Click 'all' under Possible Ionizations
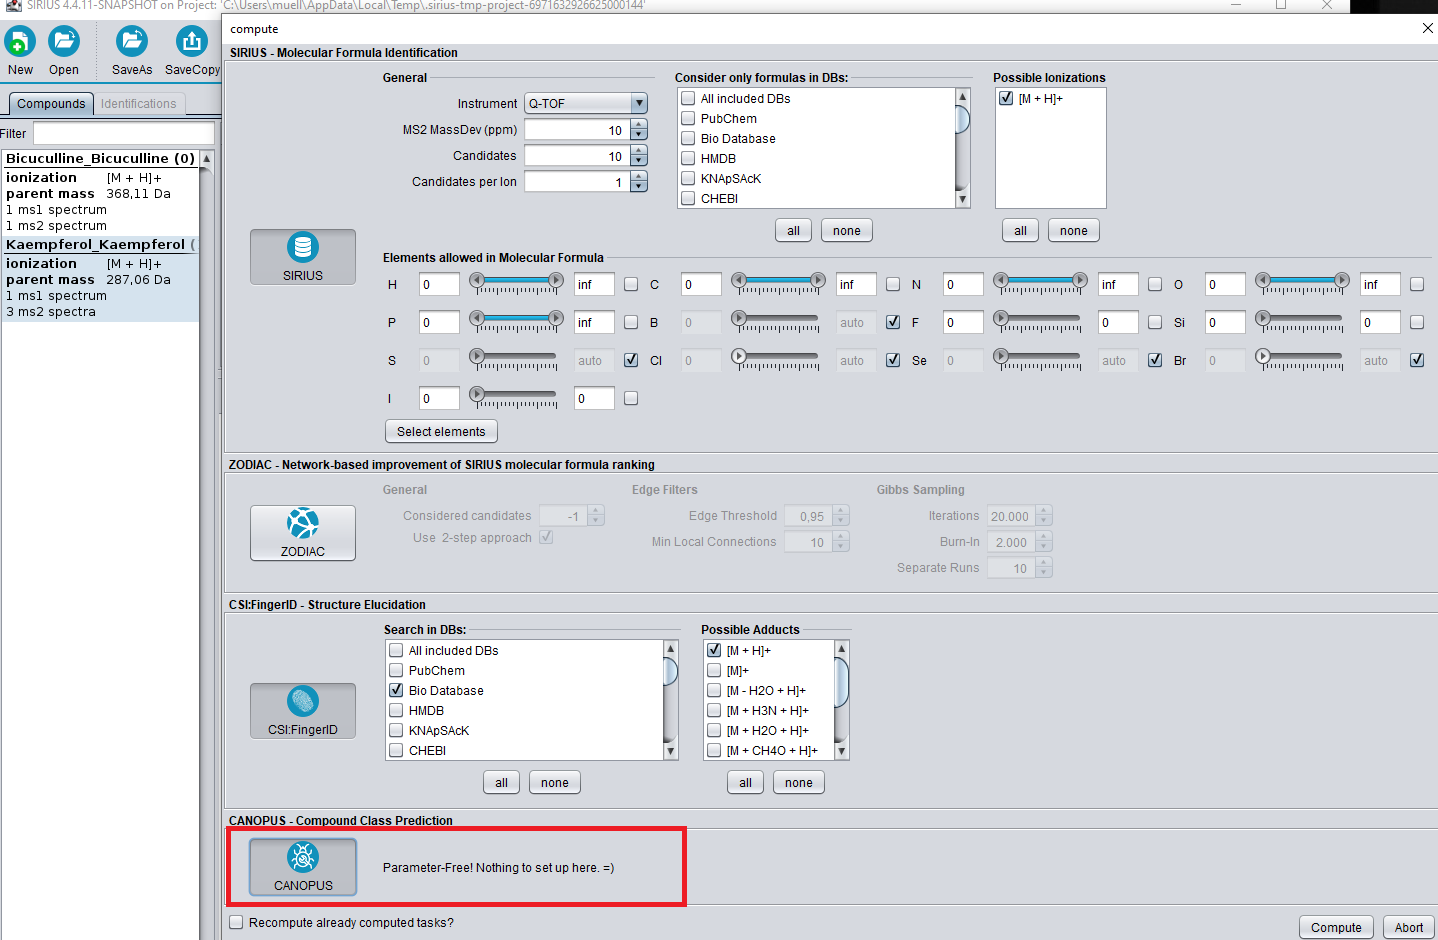The image size is (1438, 940). pyautogui.click(x=1020, y=230)
